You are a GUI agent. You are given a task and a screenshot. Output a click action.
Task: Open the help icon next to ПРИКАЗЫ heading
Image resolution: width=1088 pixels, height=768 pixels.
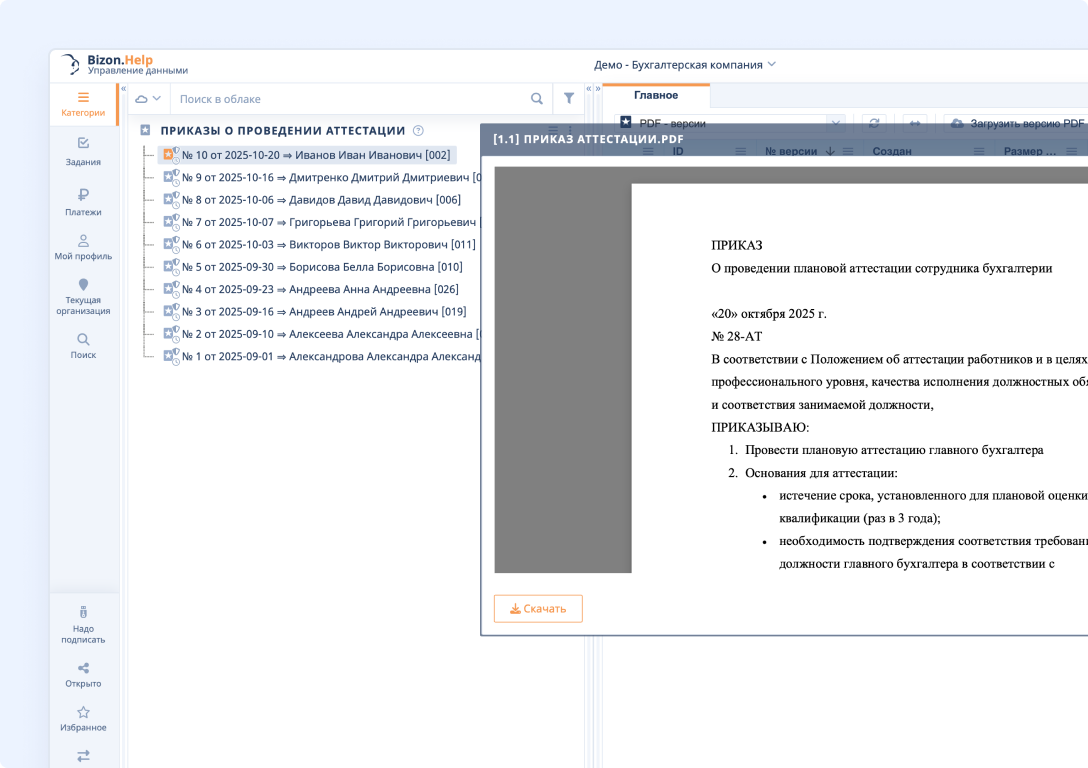click(x=417, y=131)
